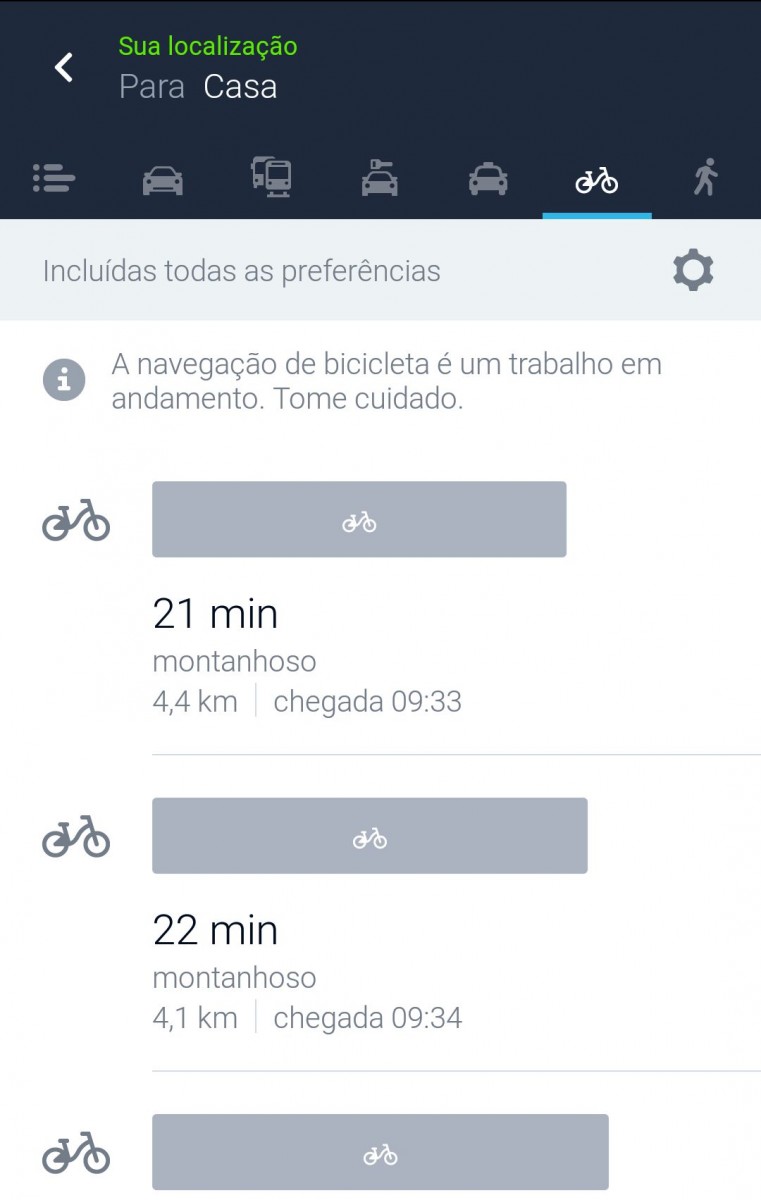Image resolution: width=761 pixels, height=1200 pixels.
Task: Tap the second route's gray bike bar
Action: pos(369,836)
